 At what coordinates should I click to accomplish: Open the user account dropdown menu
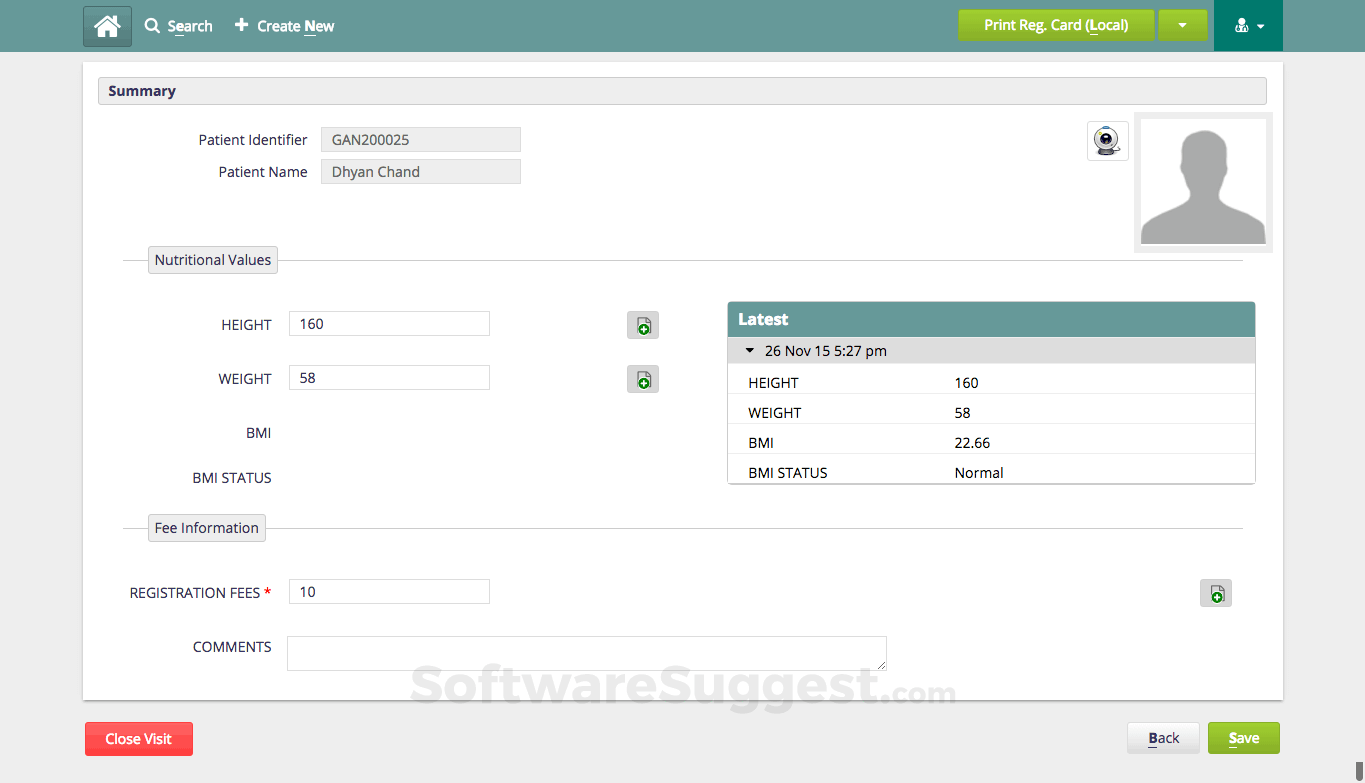point(1248,26)
